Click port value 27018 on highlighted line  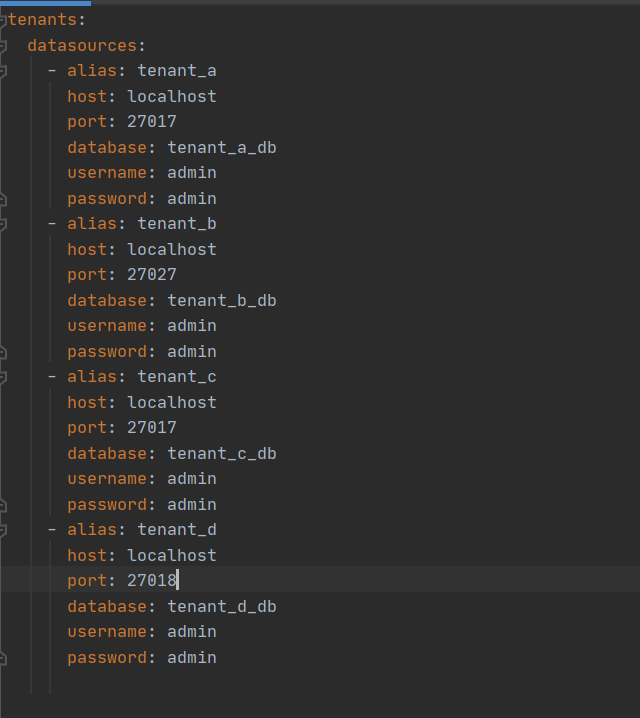[x=152, y=581]
